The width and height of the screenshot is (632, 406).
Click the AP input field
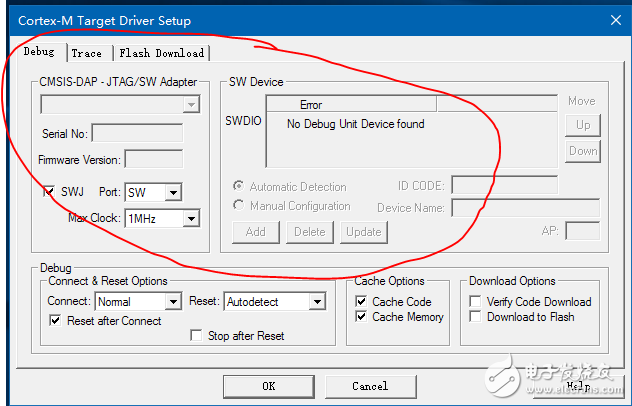click(x=582, y=231)
